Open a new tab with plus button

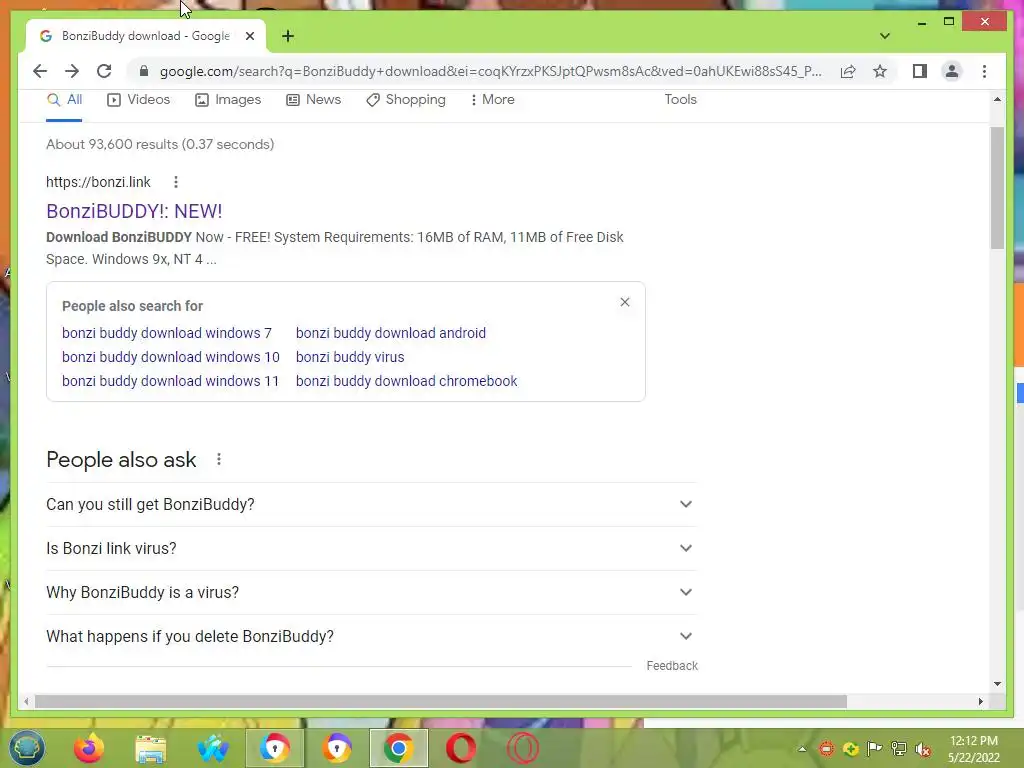[x=288, y=36]
